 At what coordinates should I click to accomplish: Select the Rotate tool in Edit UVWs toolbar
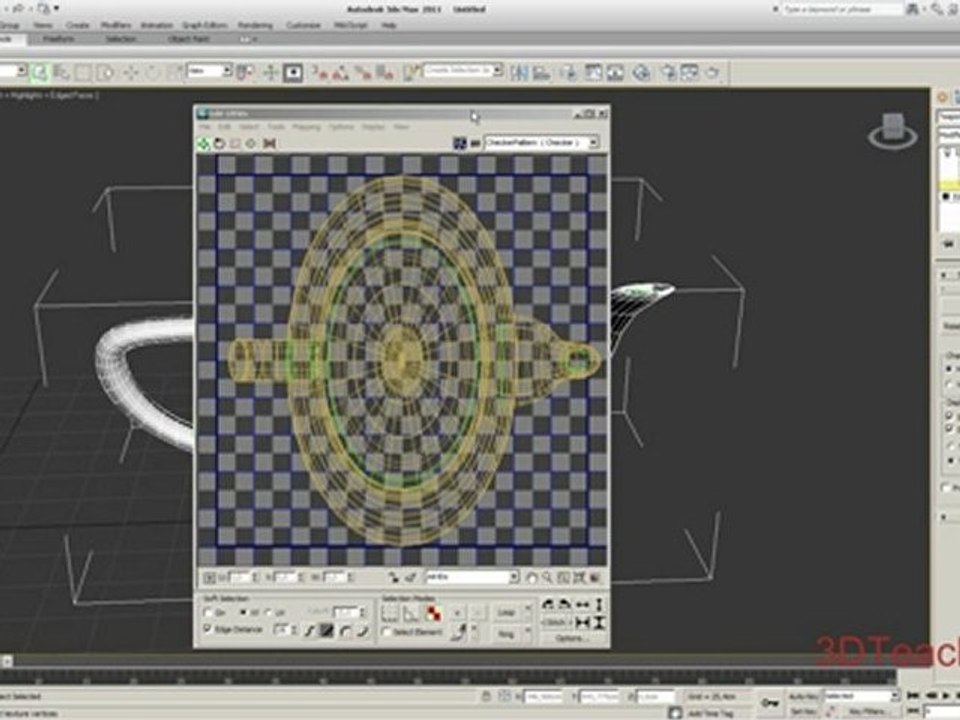[219, 143]
